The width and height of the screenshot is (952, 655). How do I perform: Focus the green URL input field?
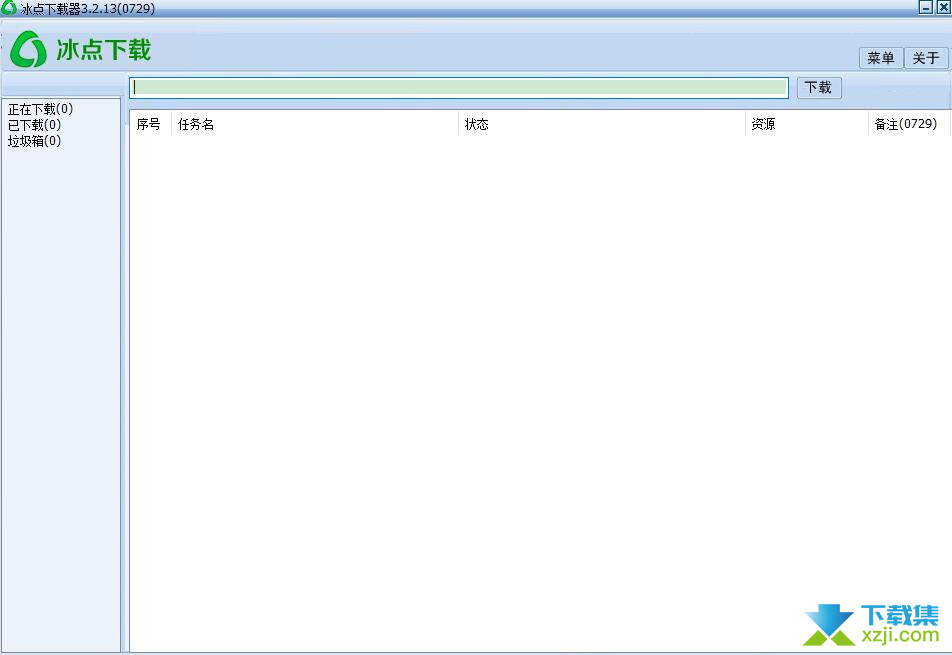tap(459, 87)
